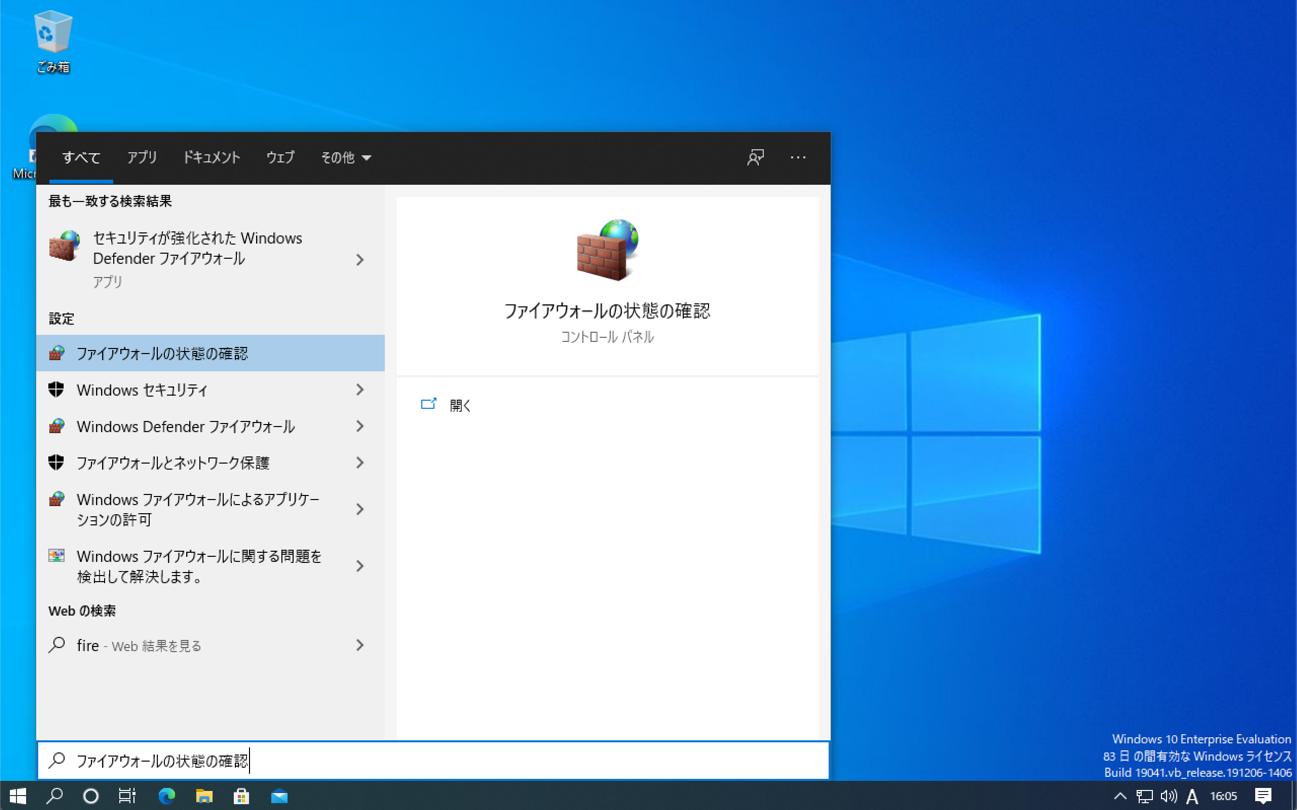Click the Windows セキュリティ shield icon
The image size is (1297, 810).
[56, 390]
